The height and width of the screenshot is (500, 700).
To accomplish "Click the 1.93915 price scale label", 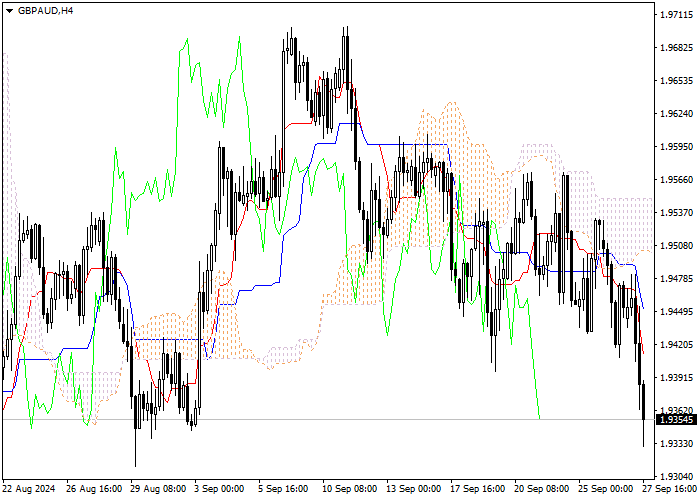I will pos(677,378).
